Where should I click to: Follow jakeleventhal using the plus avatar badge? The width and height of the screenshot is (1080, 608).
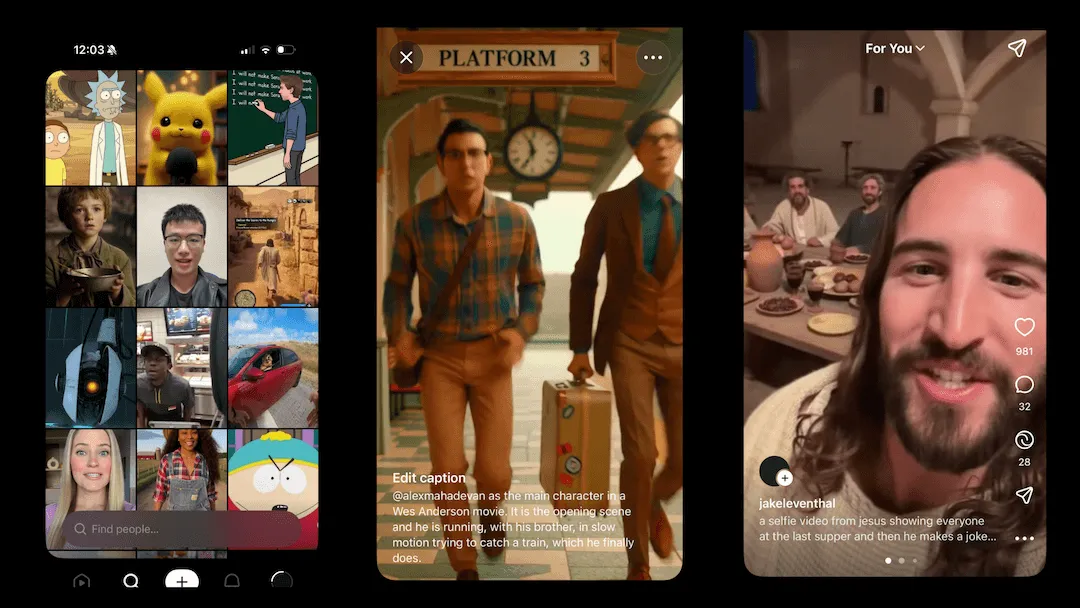[x=784, y=478]
